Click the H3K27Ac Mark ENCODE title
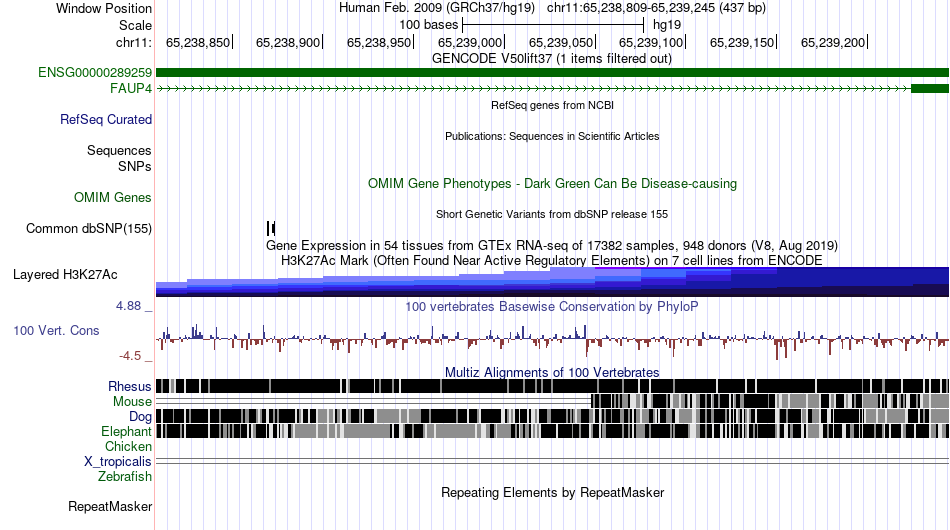 coord(552,260)
